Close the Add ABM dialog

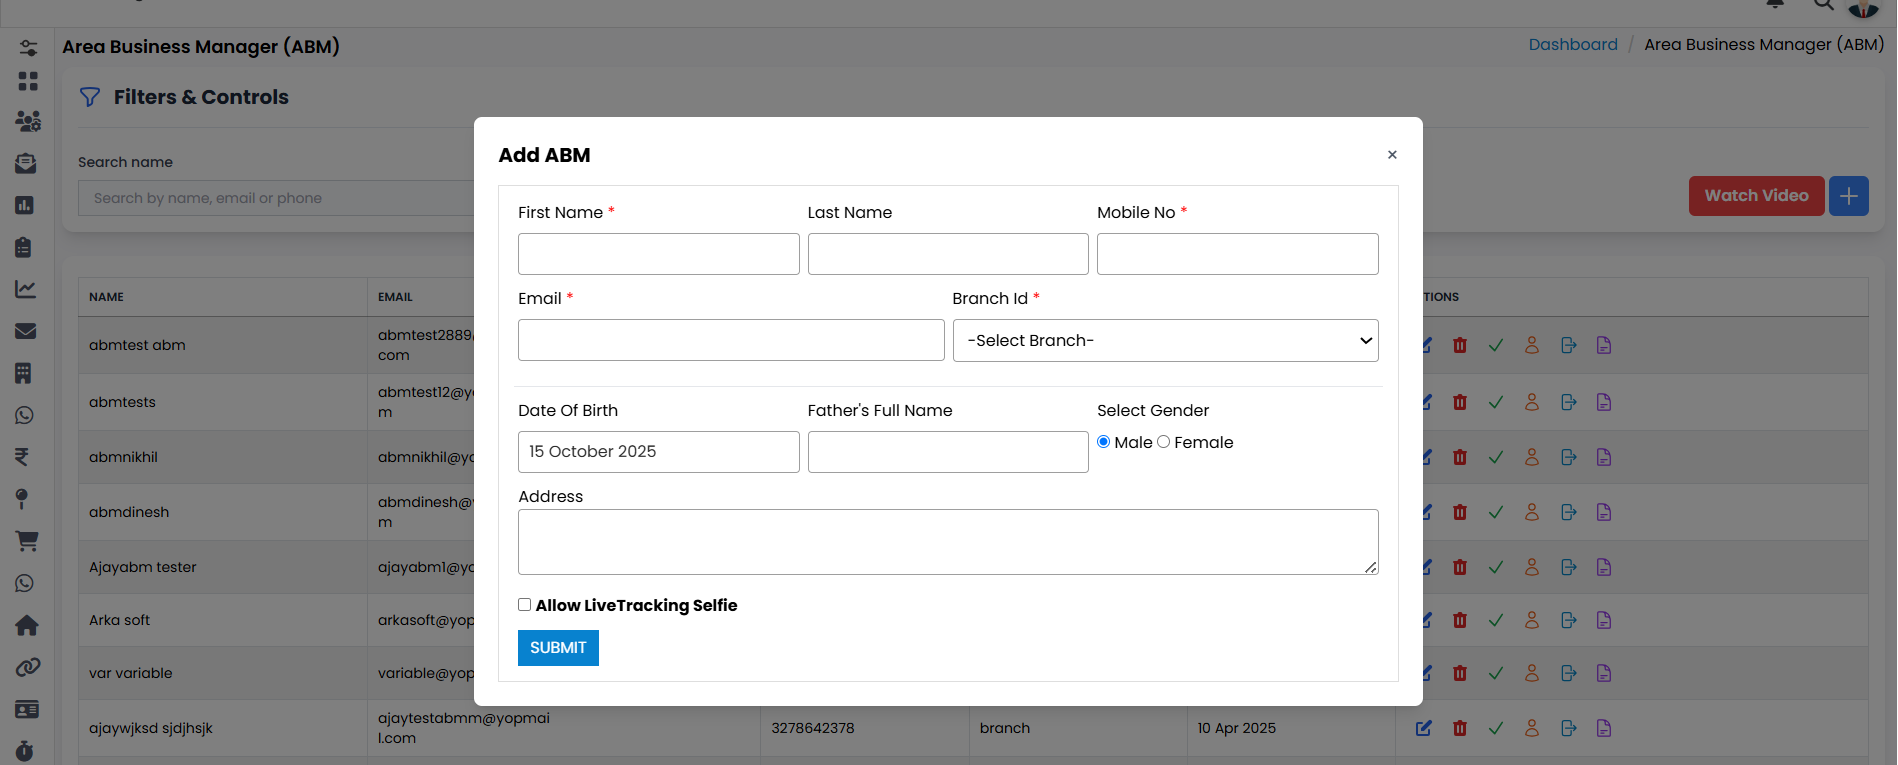click(x=1392, y=155)
